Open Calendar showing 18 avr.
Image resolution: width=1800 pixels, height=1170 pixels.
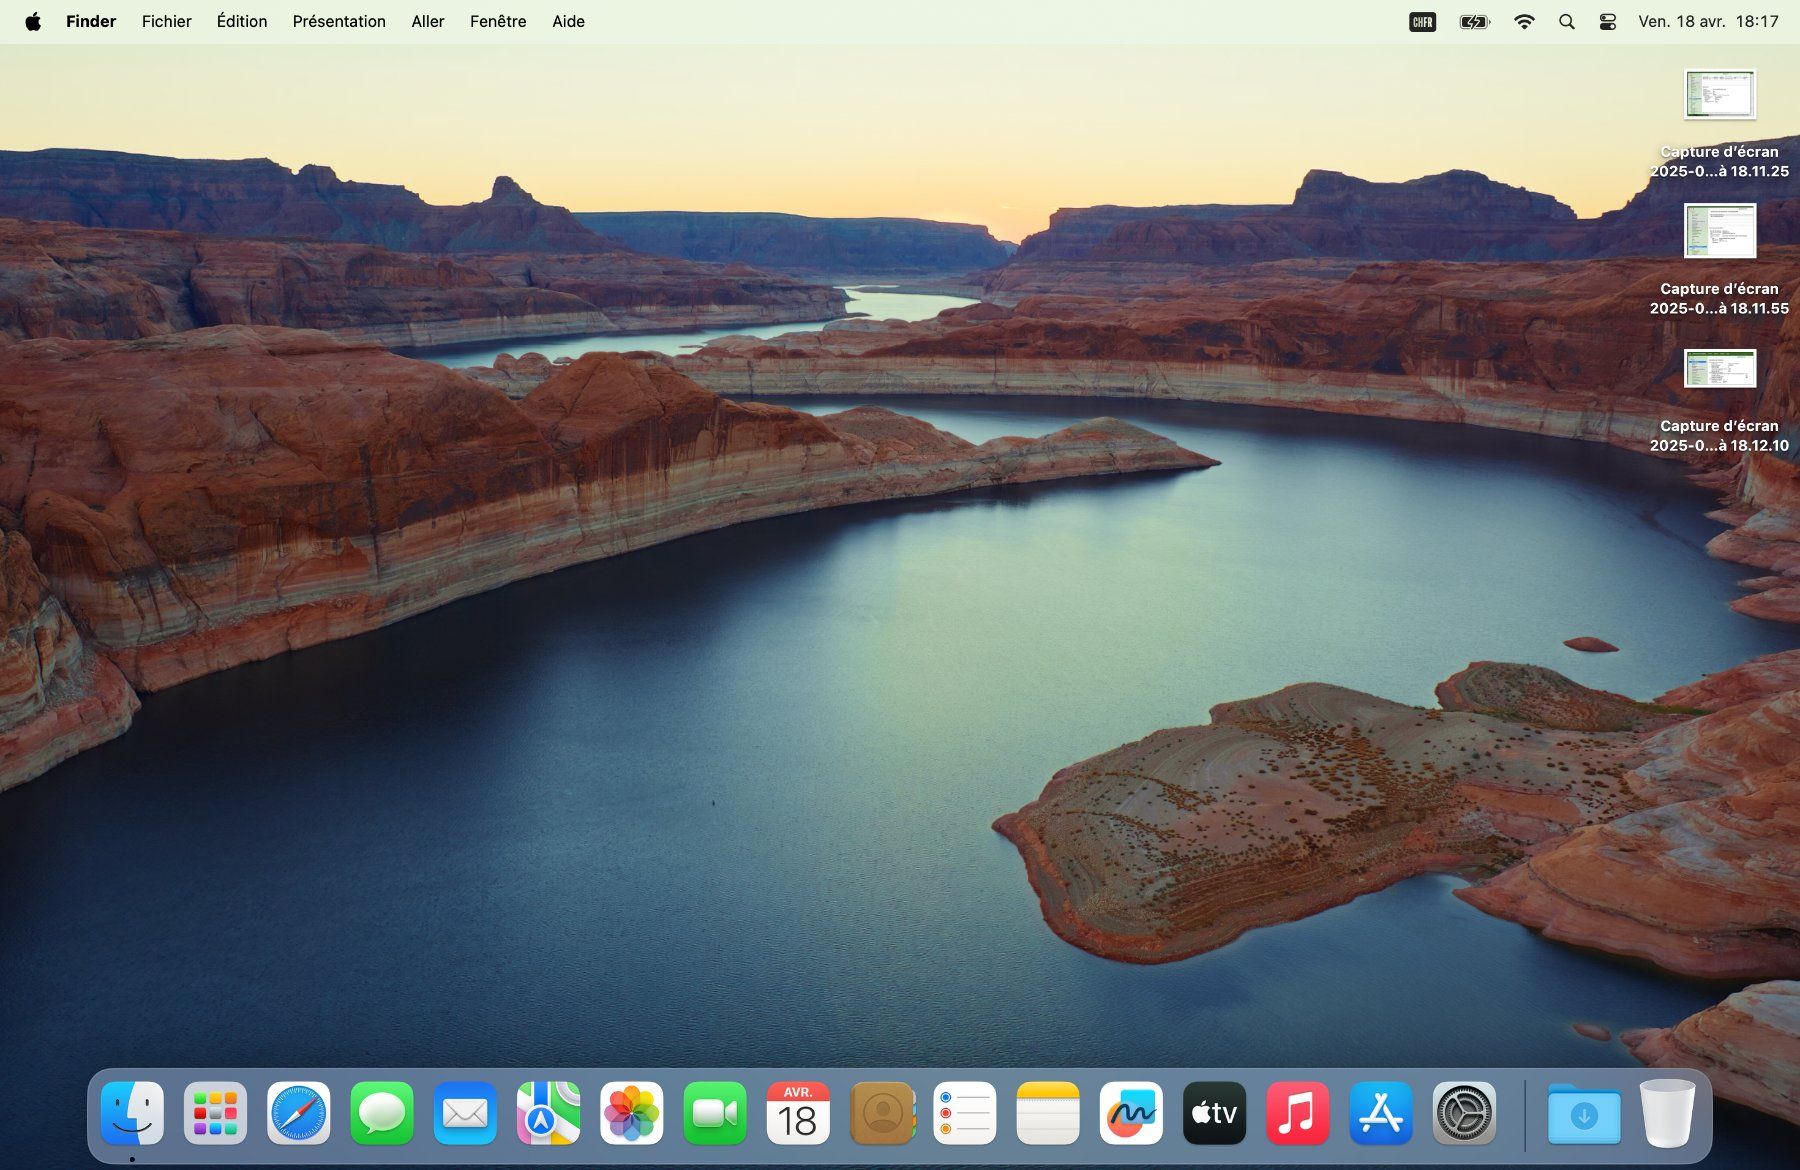(x=798, y=1112)
